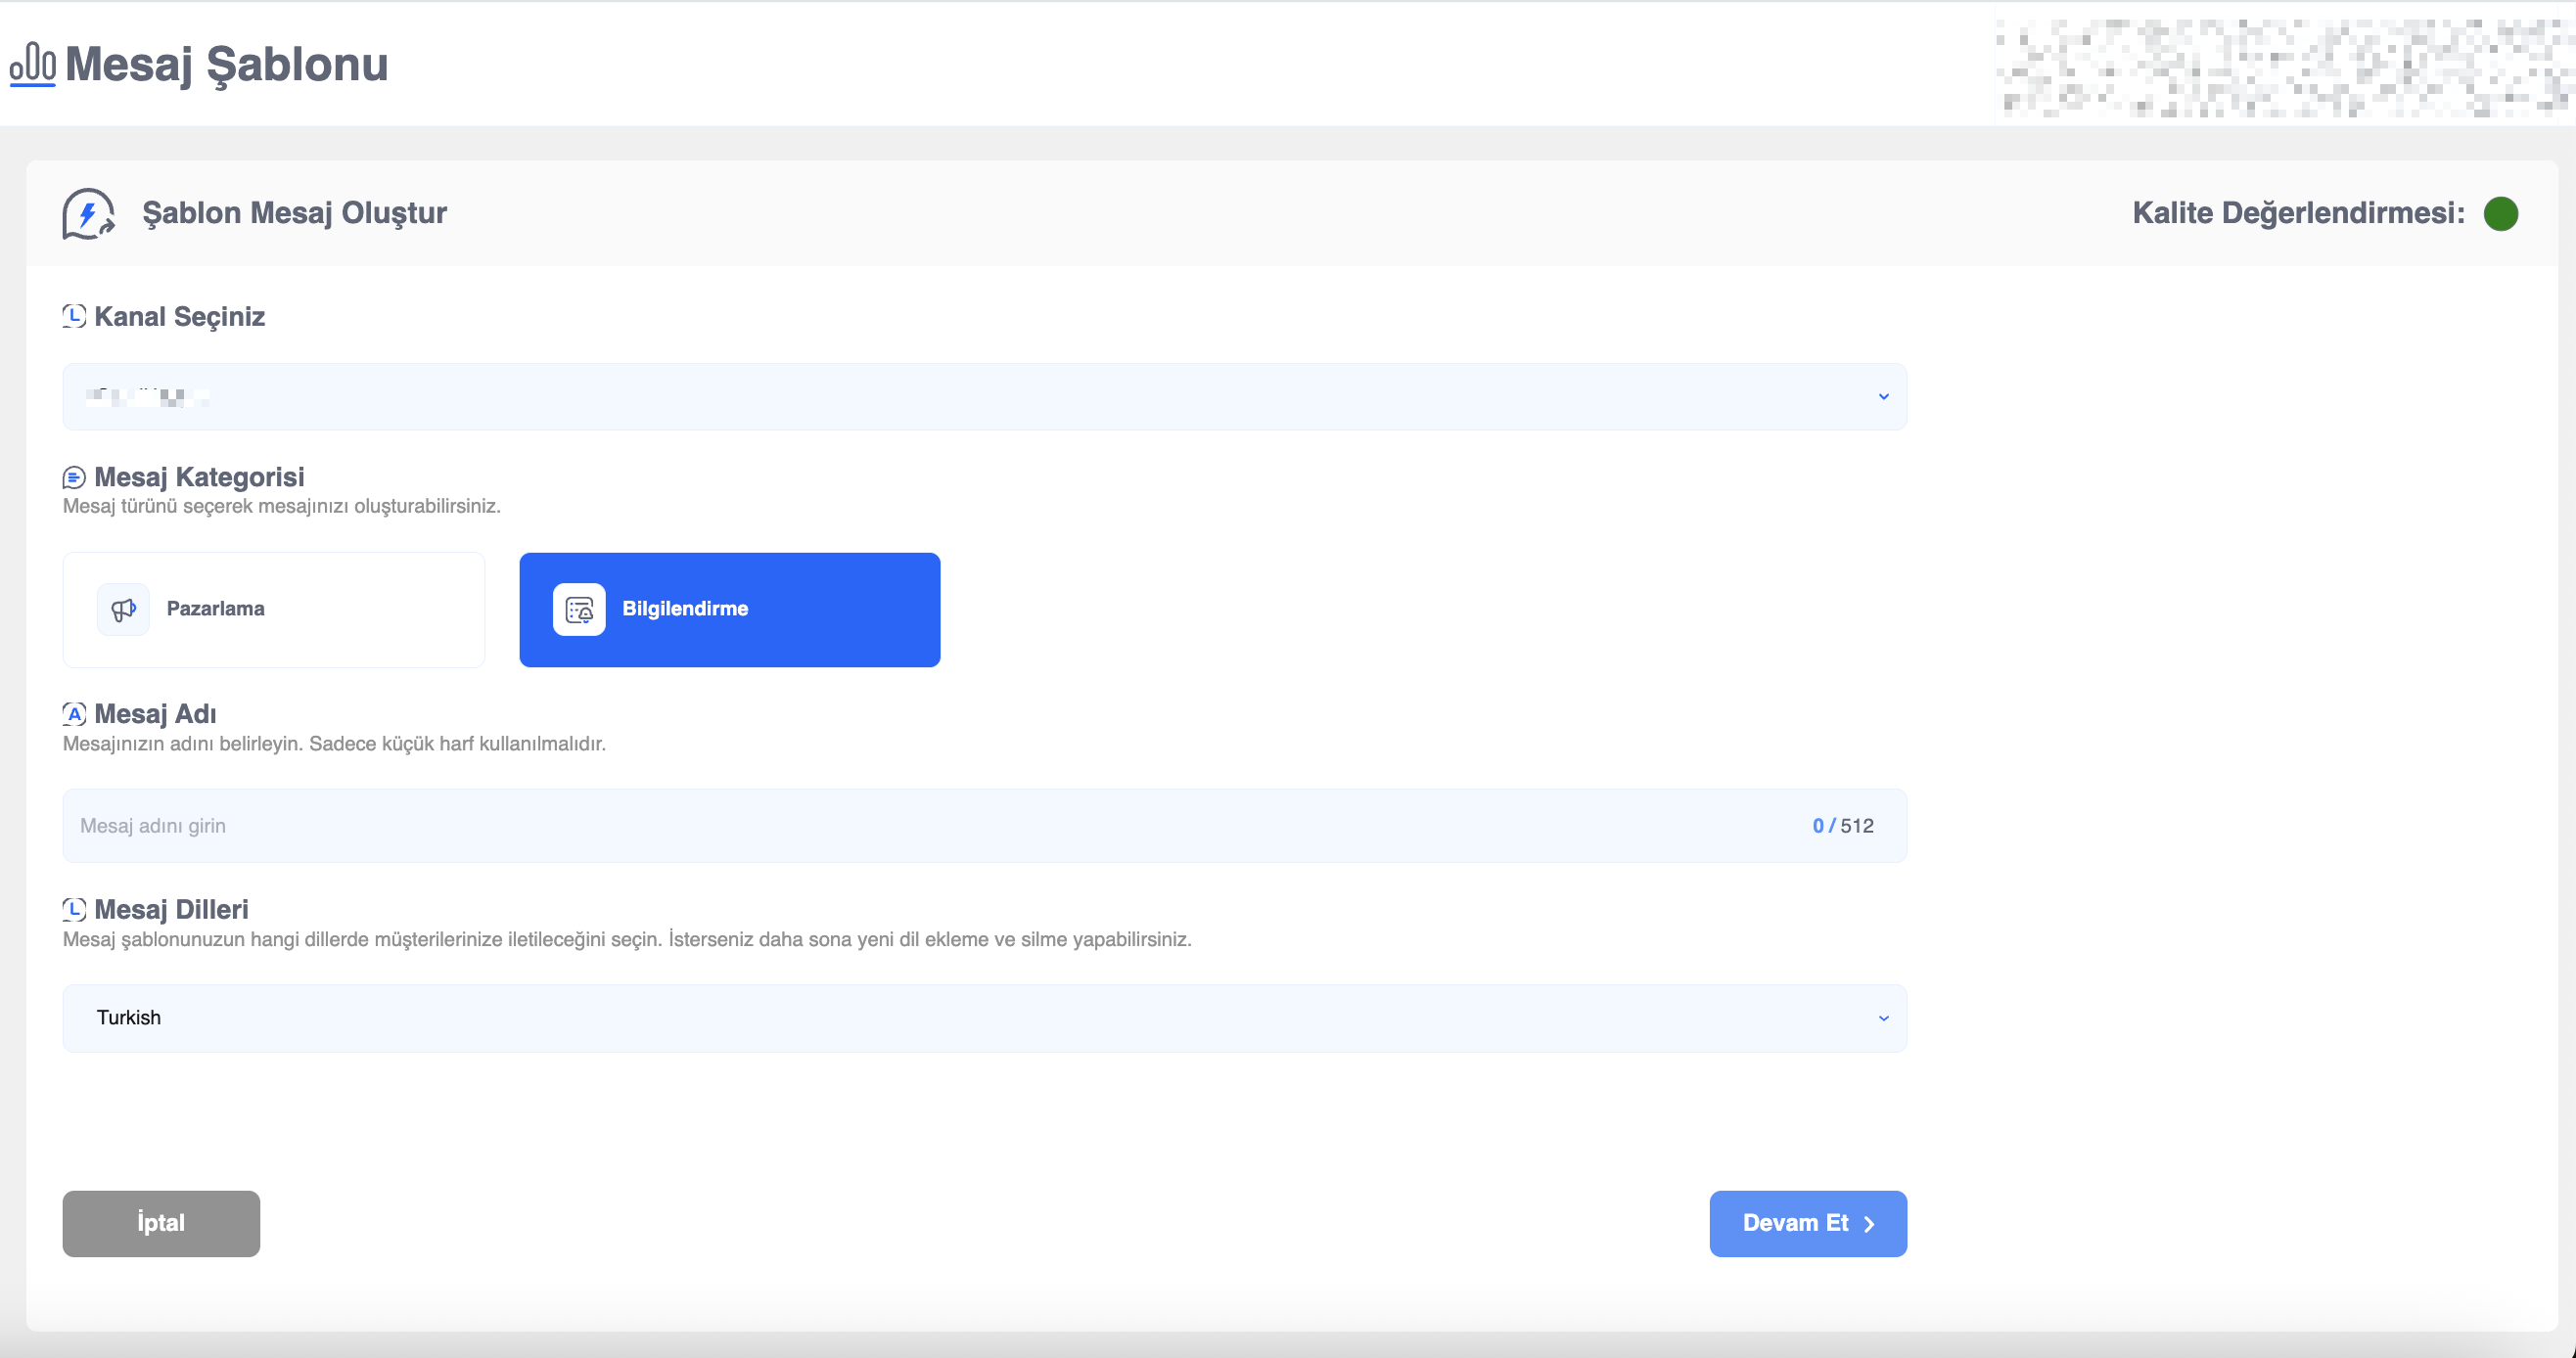Click the bar chart icon beside Mesaj Şablonu
Viewport: 2576px width, 1358px height.
32,65
